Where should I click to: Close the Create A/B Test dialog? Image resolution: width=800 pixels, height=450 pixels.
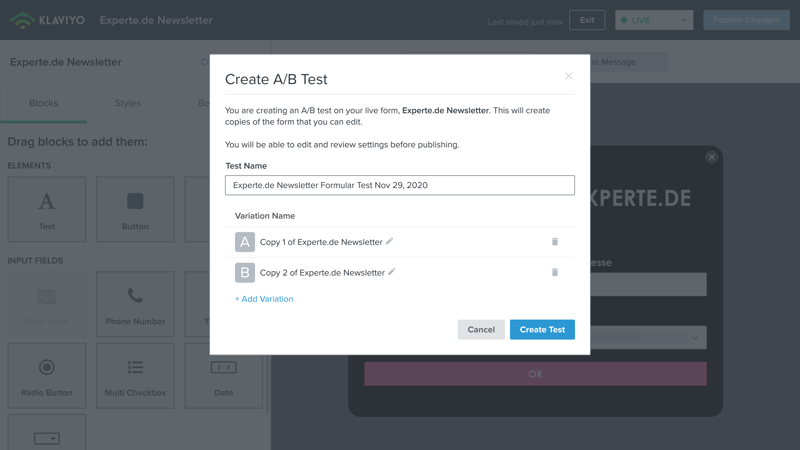coord(568,76)
